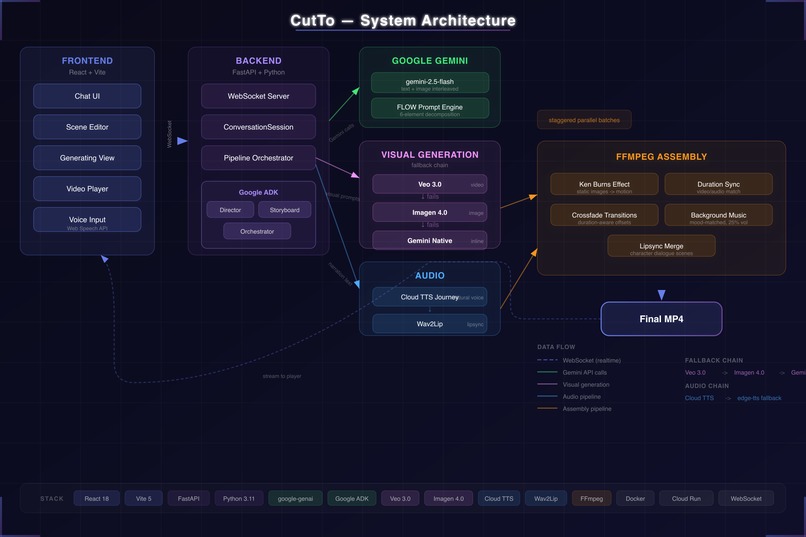Image resolution: width=806 pixels, height=537 pixels.
Task: Click the "staggered parallel batches" label
Action: point(584,120)
